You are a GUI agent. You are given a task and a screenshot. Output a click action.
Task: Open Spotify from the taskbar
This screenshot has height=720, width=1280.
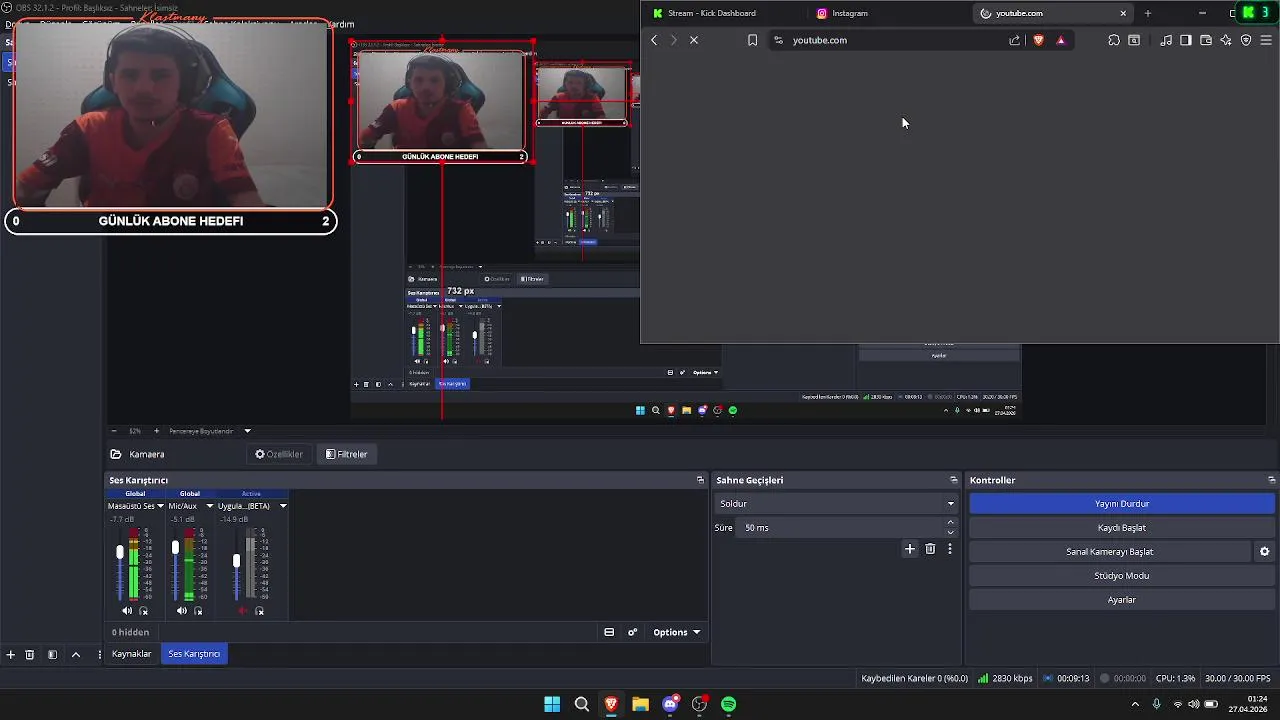click(x=729, y=704)
